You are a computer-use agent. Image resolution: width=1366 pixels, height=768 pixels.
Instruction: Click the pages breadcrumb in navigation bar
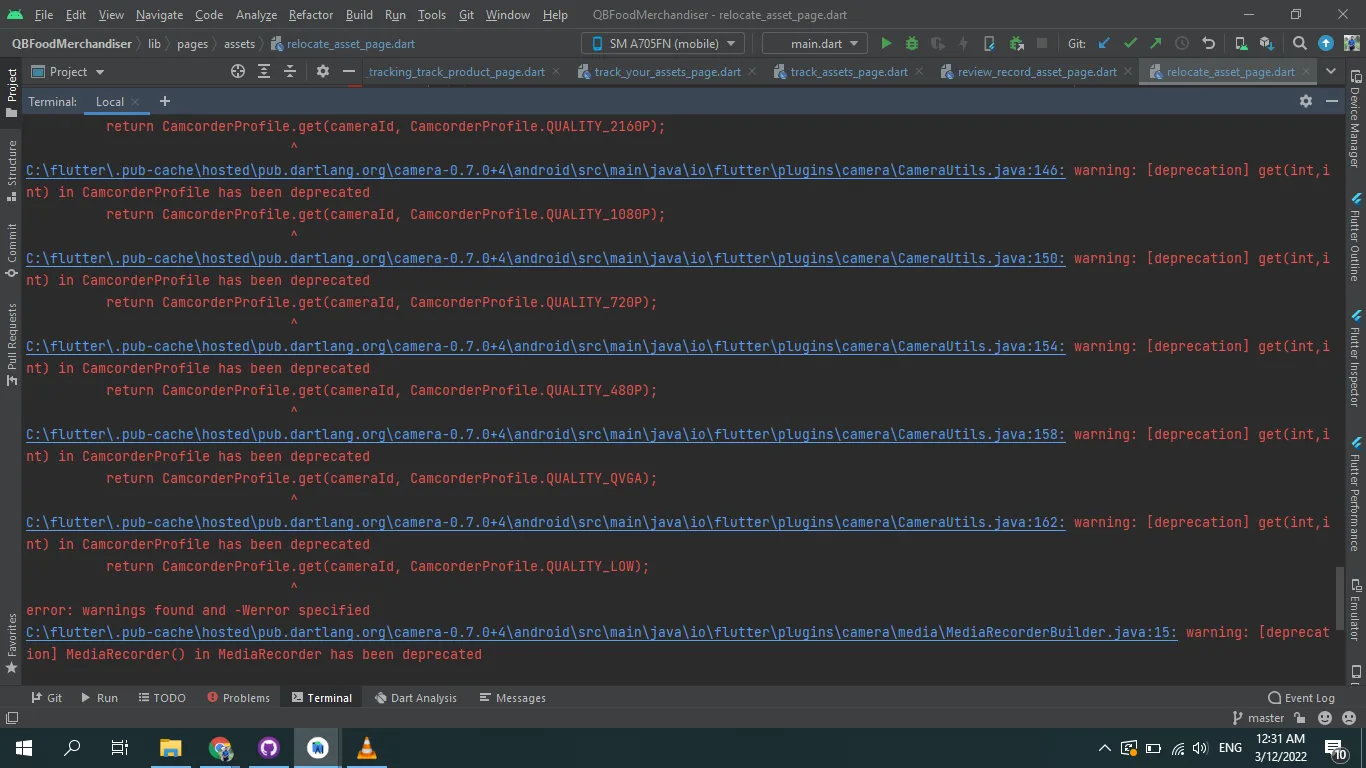(x=192, y=44)
